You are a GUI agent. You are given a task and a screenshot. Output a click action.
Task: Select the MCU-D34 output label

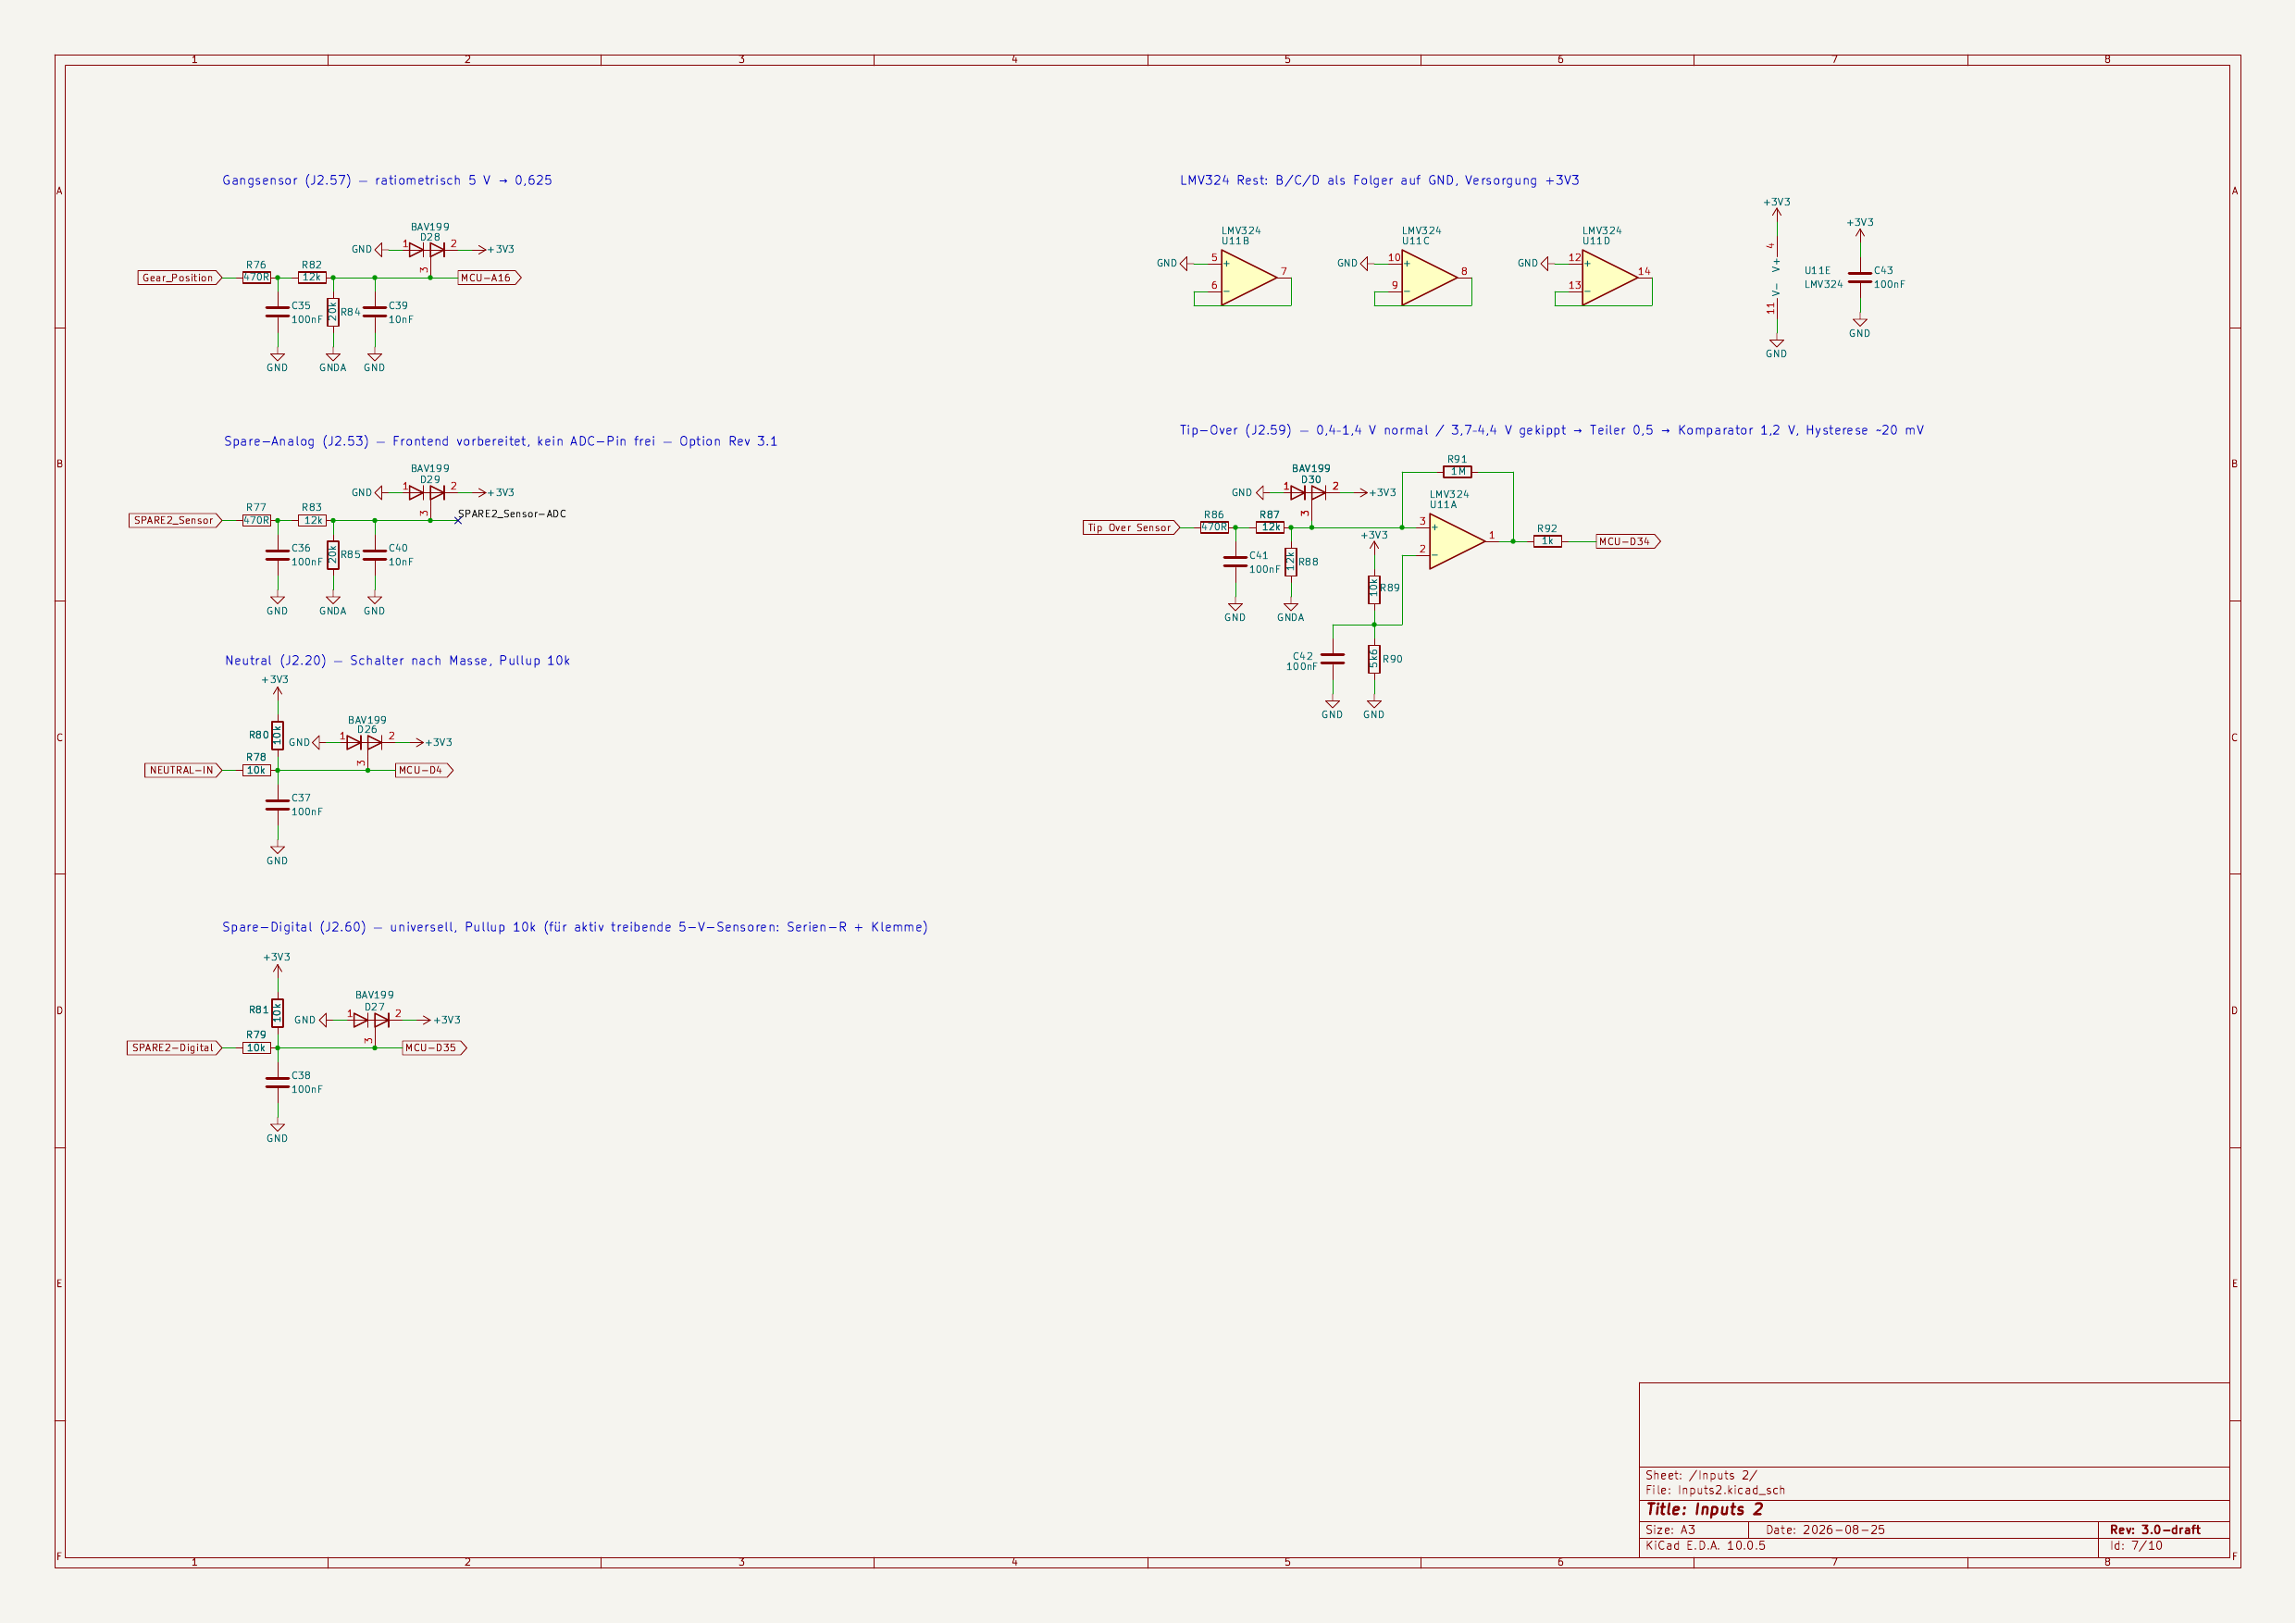[x=1628, y=541]
